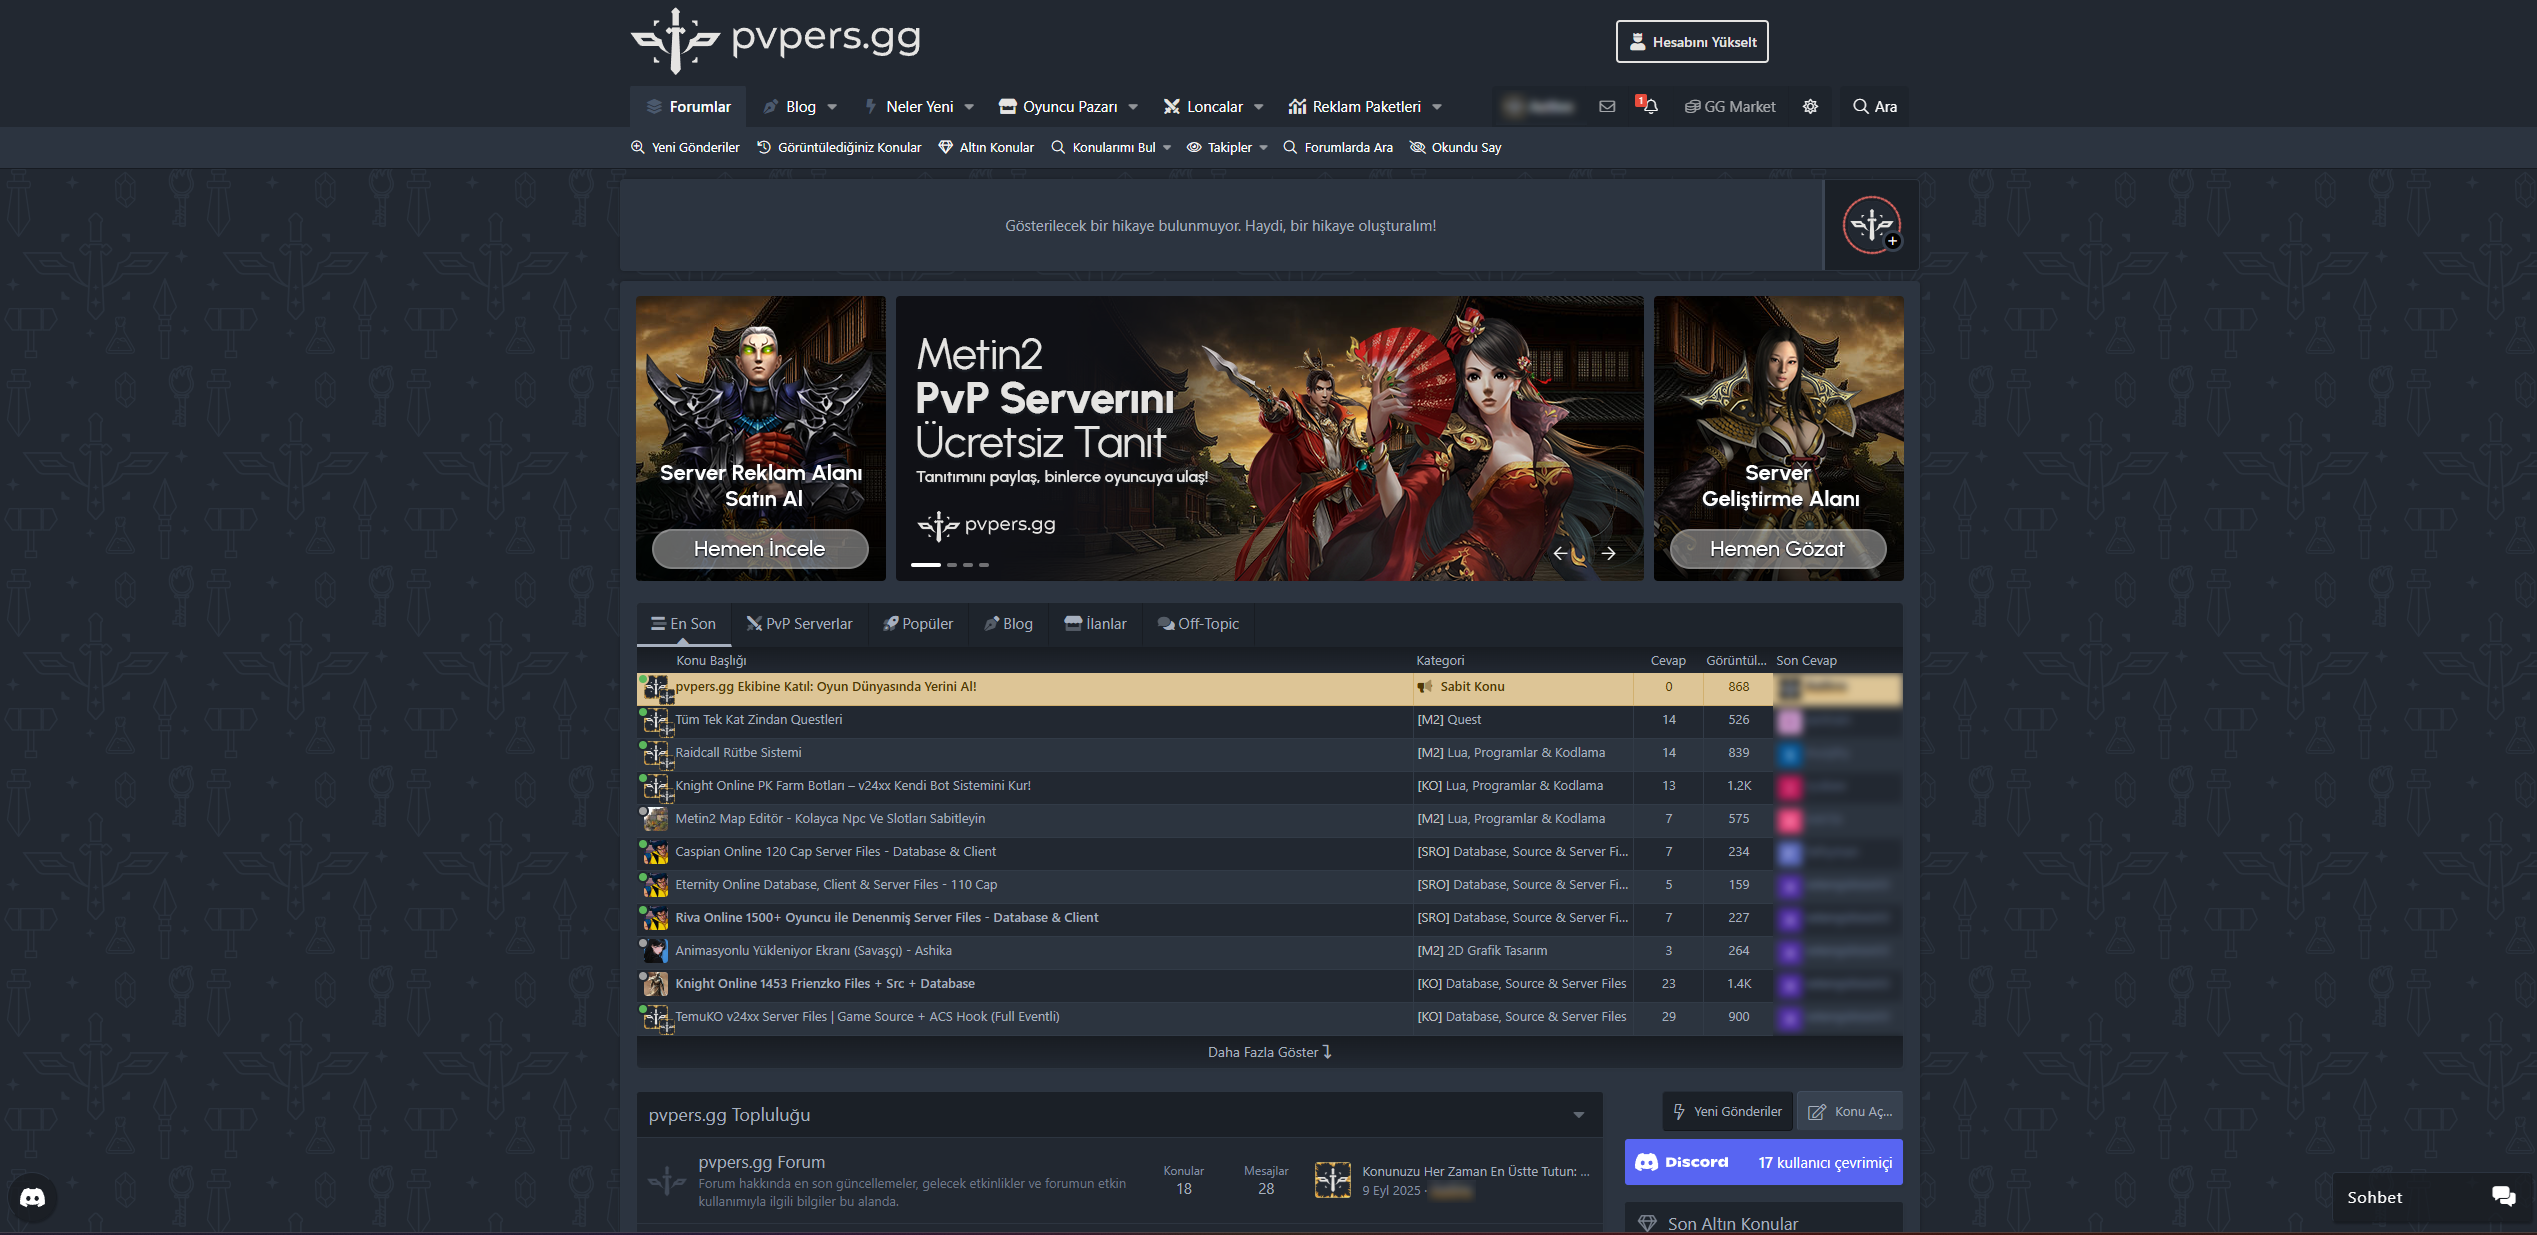Expand the Oyuncu Pazarı dropdown arrow
Image resolution: width=2537 pixels, height=1235 pixels.
1133,107
